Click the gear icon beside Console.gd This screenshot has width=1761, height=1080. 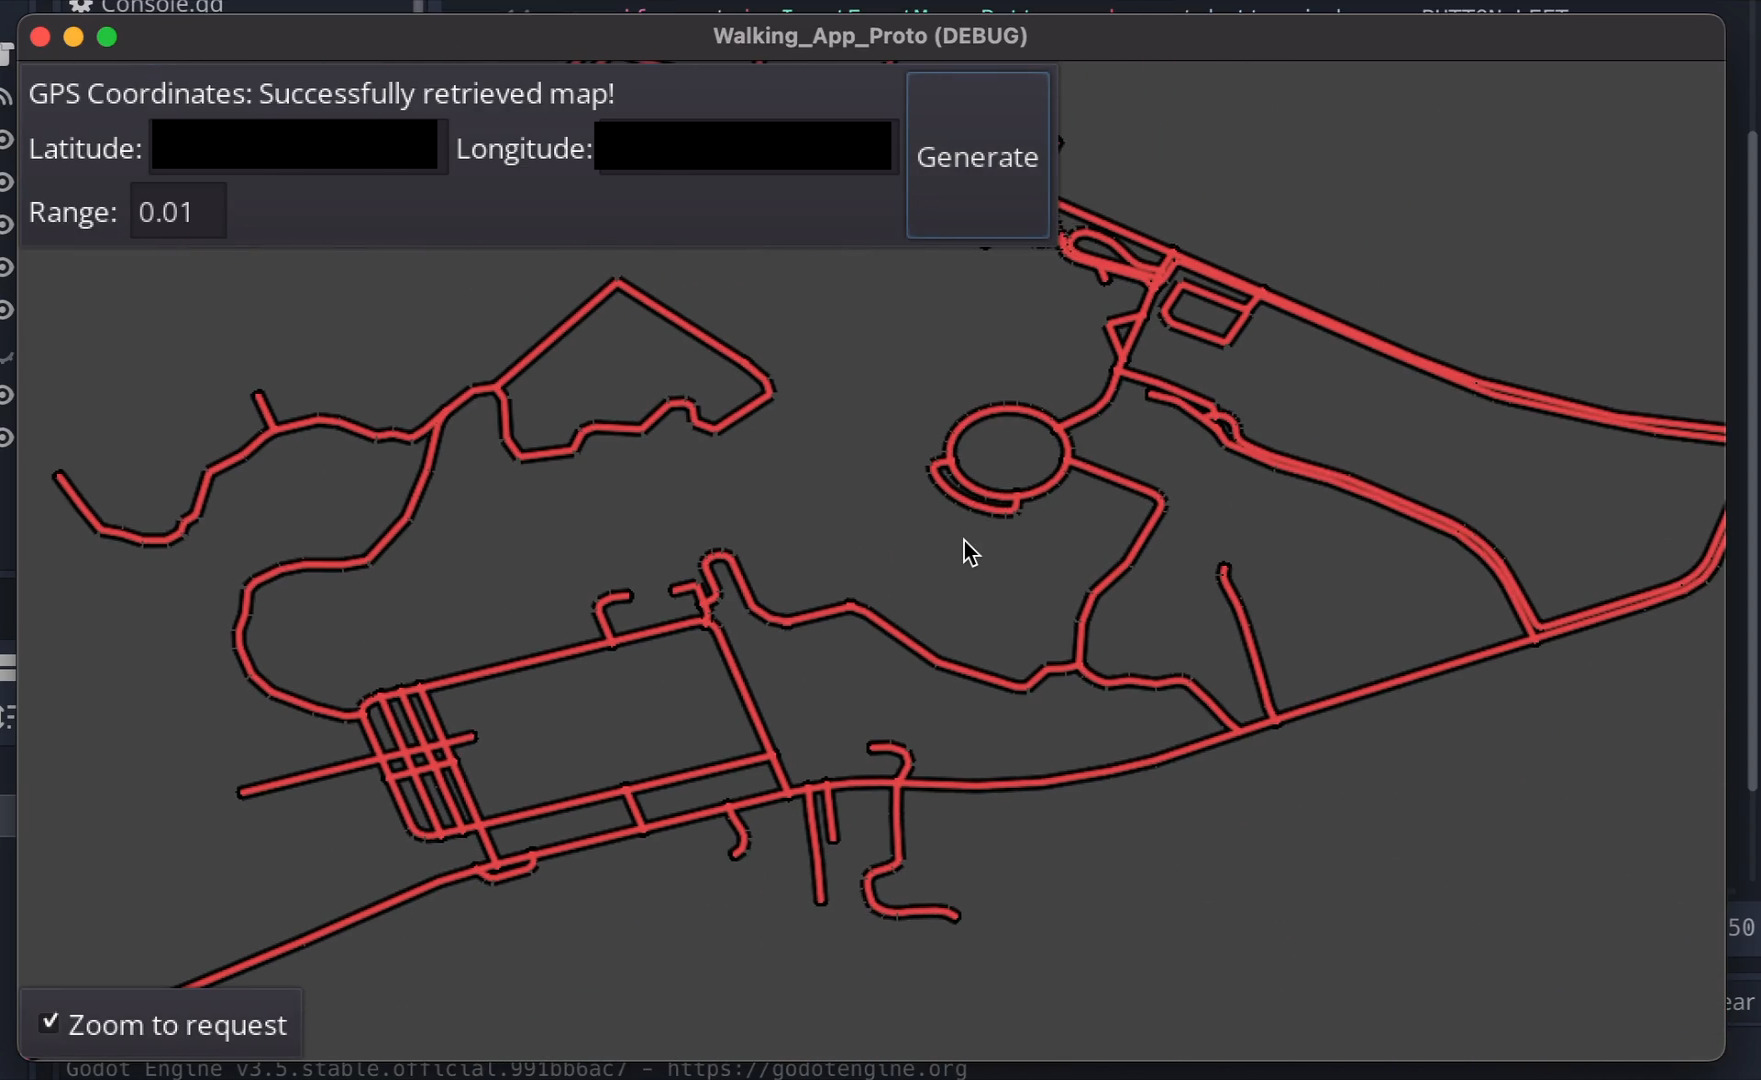(81, 6)
